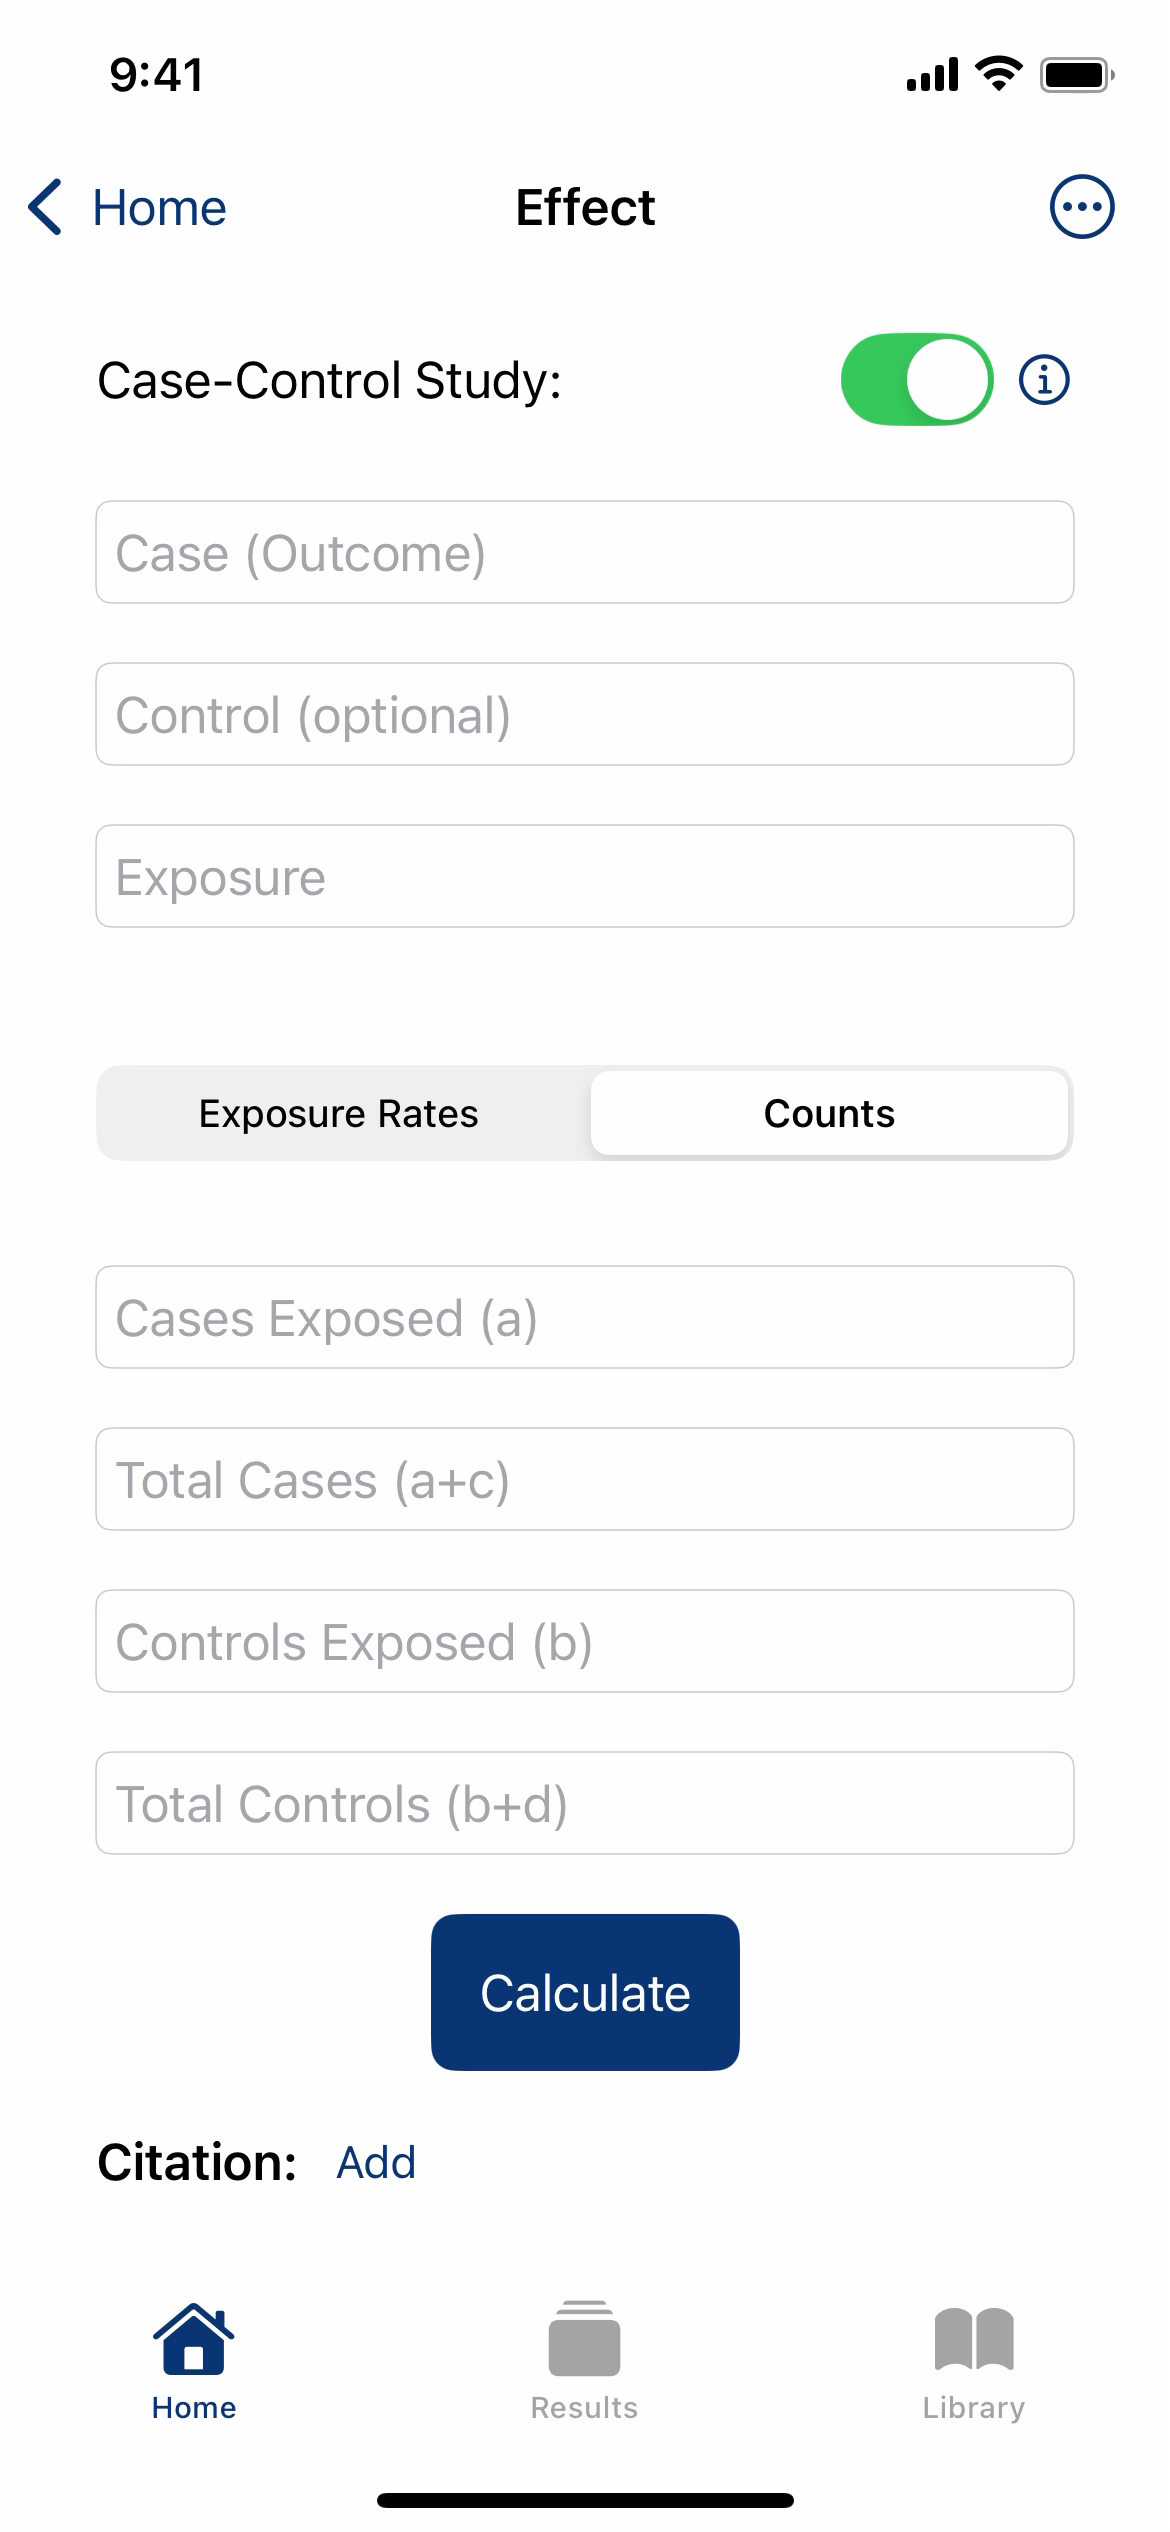Open the more options ellipsis menu

[1081, 207]
